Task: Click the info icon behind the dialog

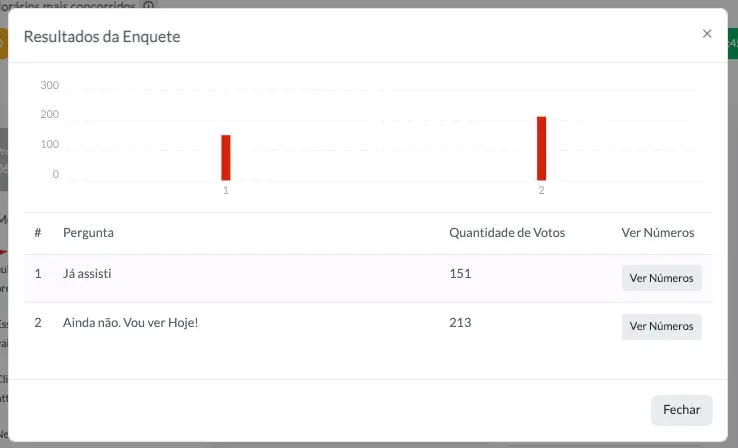Action: tap(149, 5)
